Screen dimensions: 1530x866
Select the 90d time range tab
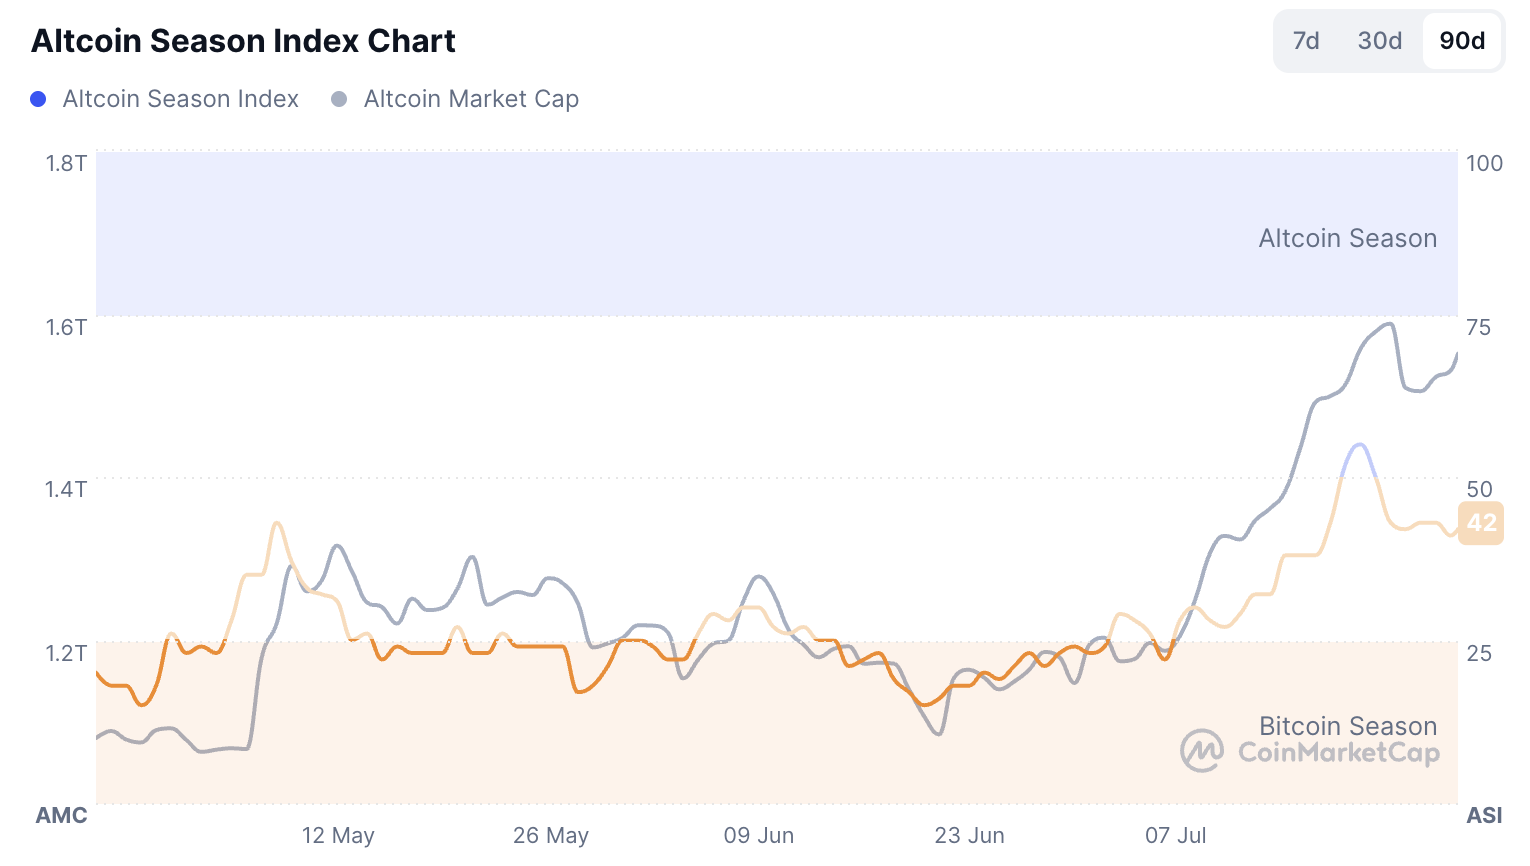pos(1461,41)
